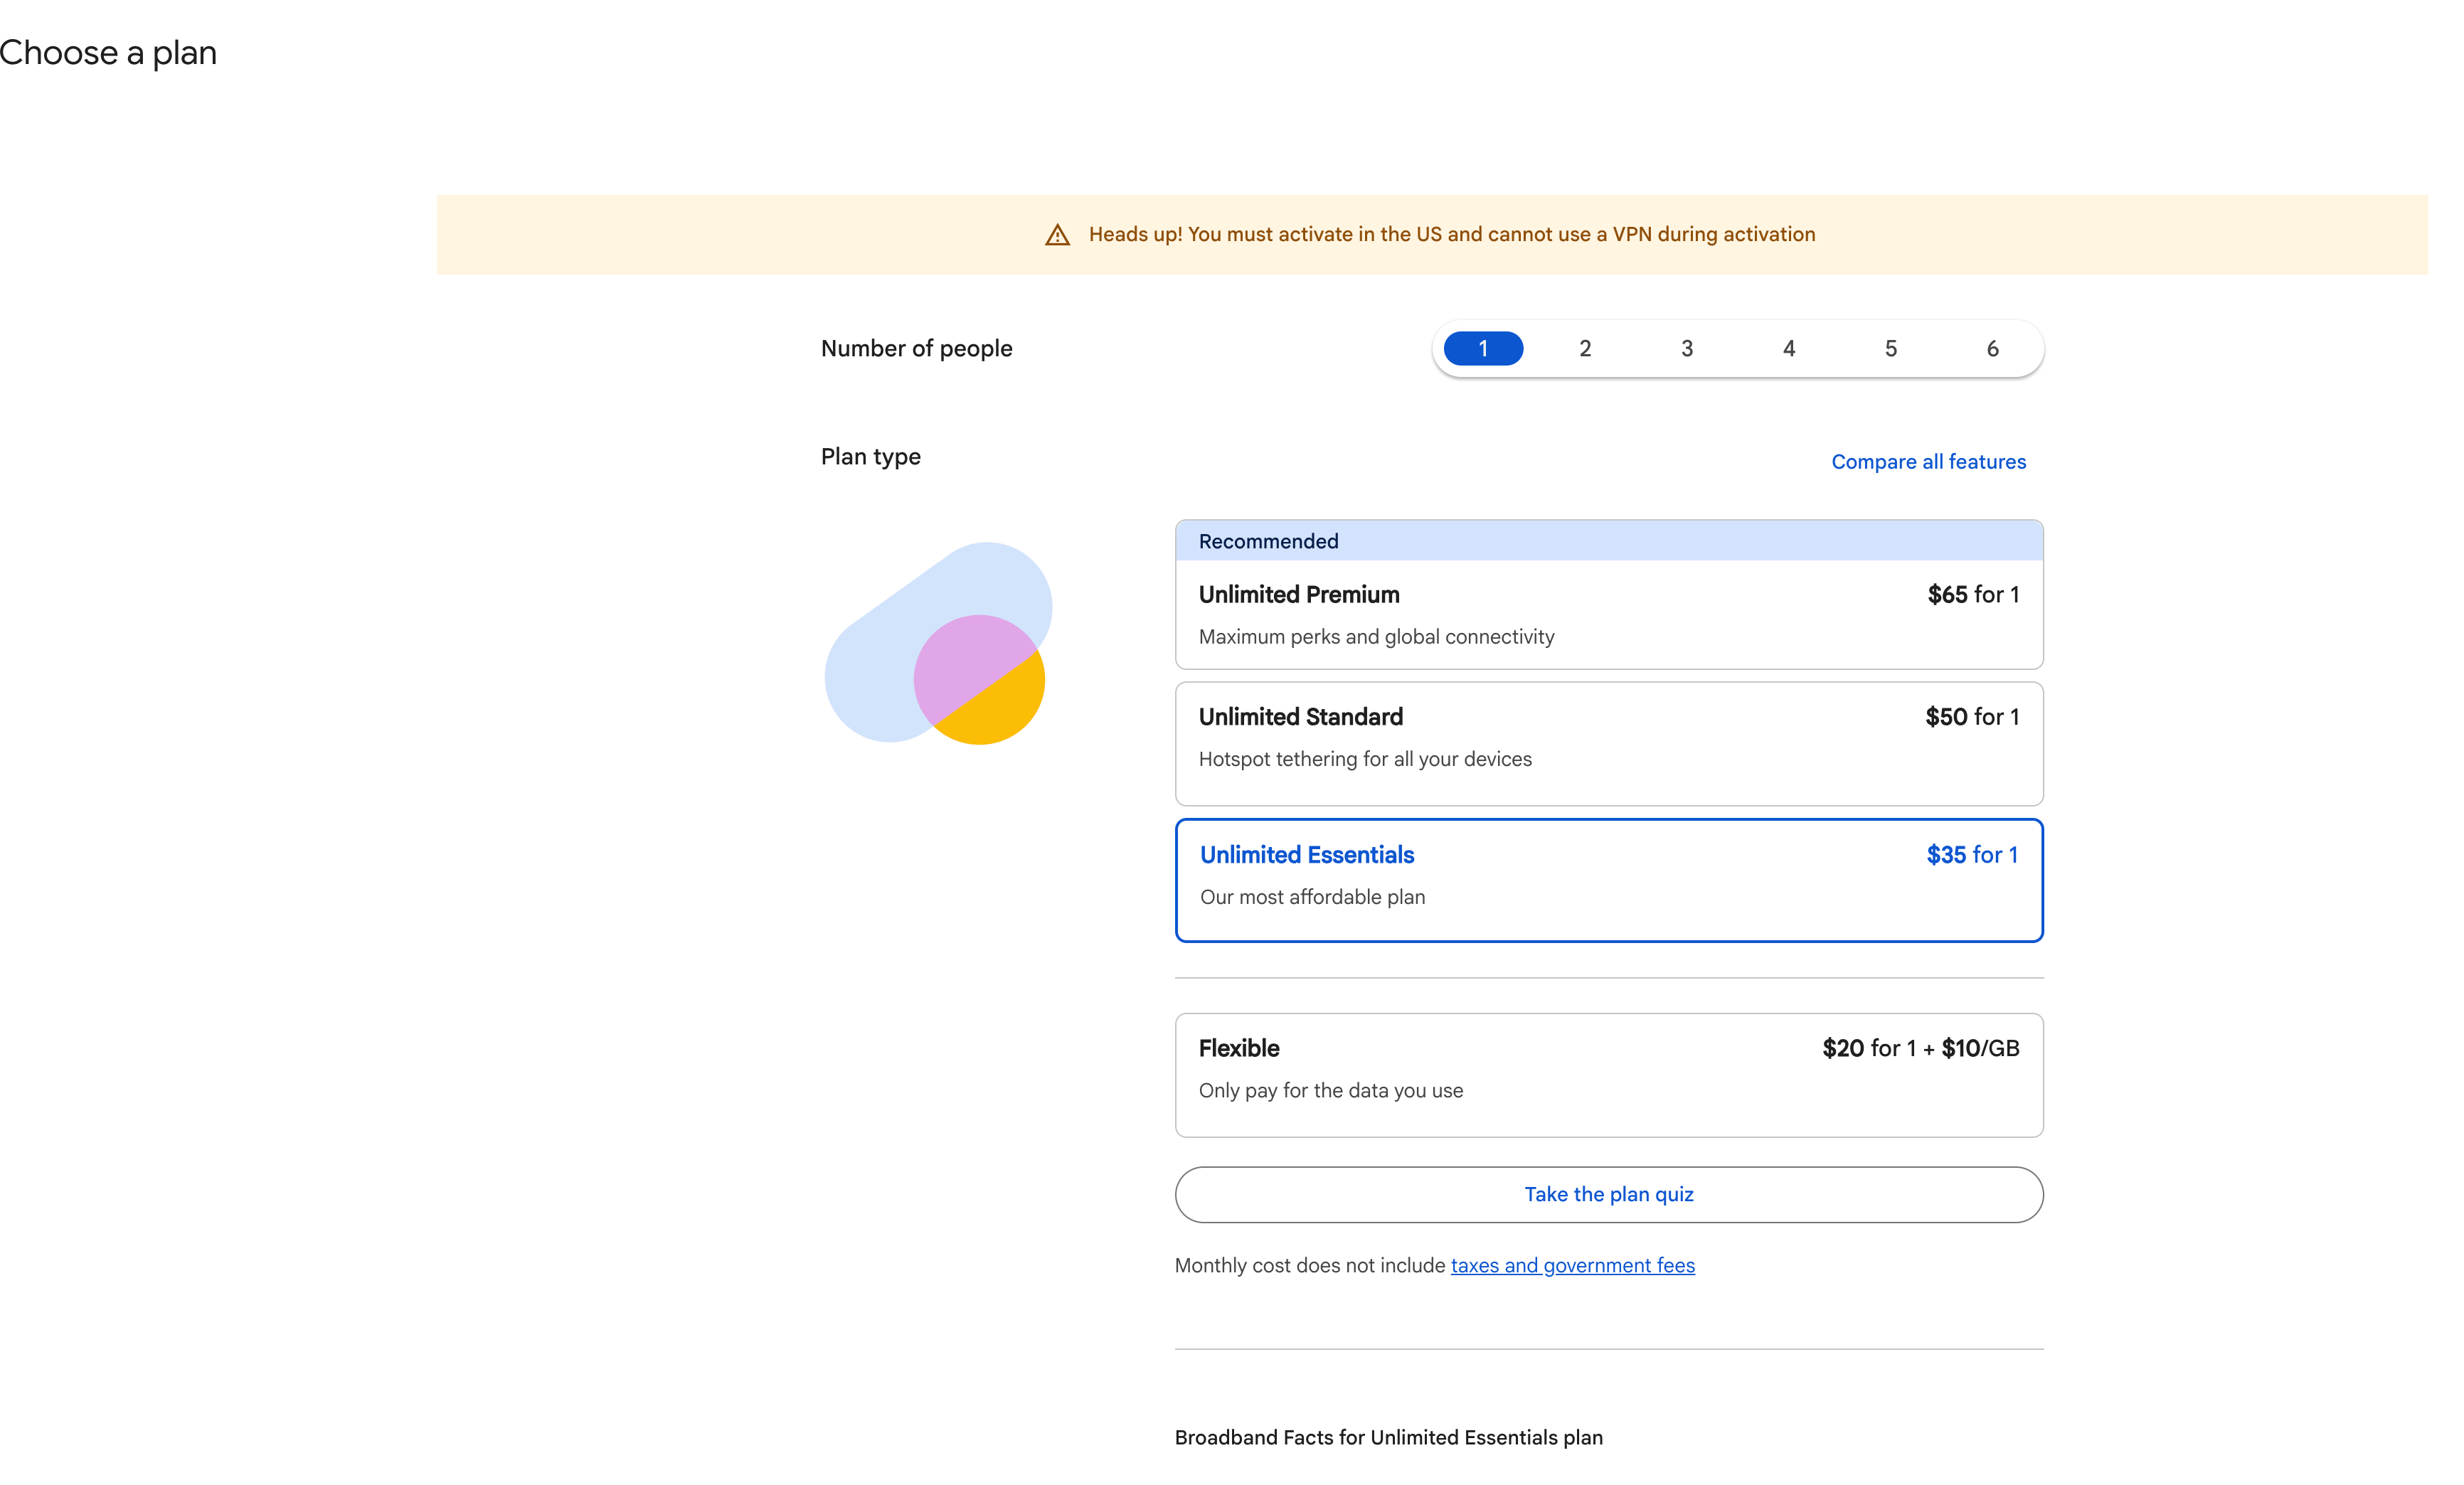Click the Recommended label header
2464x1485 pixels.
coord(1268,541)
